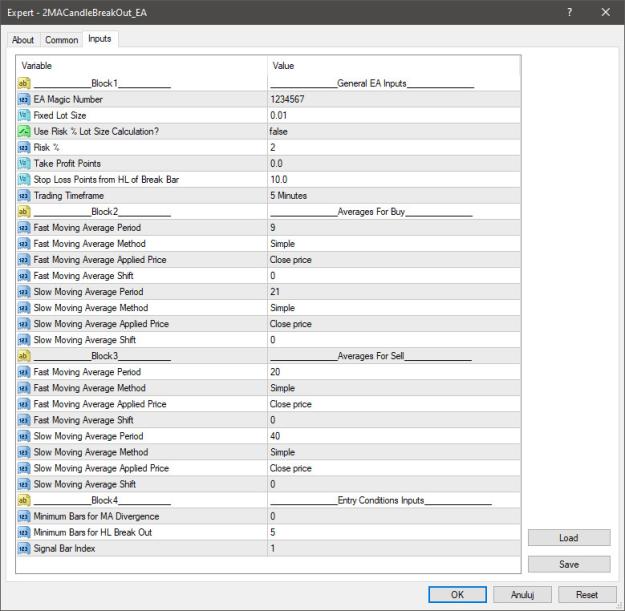The height and width of the screenshot is (611, 625).
Task: Confirm settings with the OK button
Action: click(457, 594)
